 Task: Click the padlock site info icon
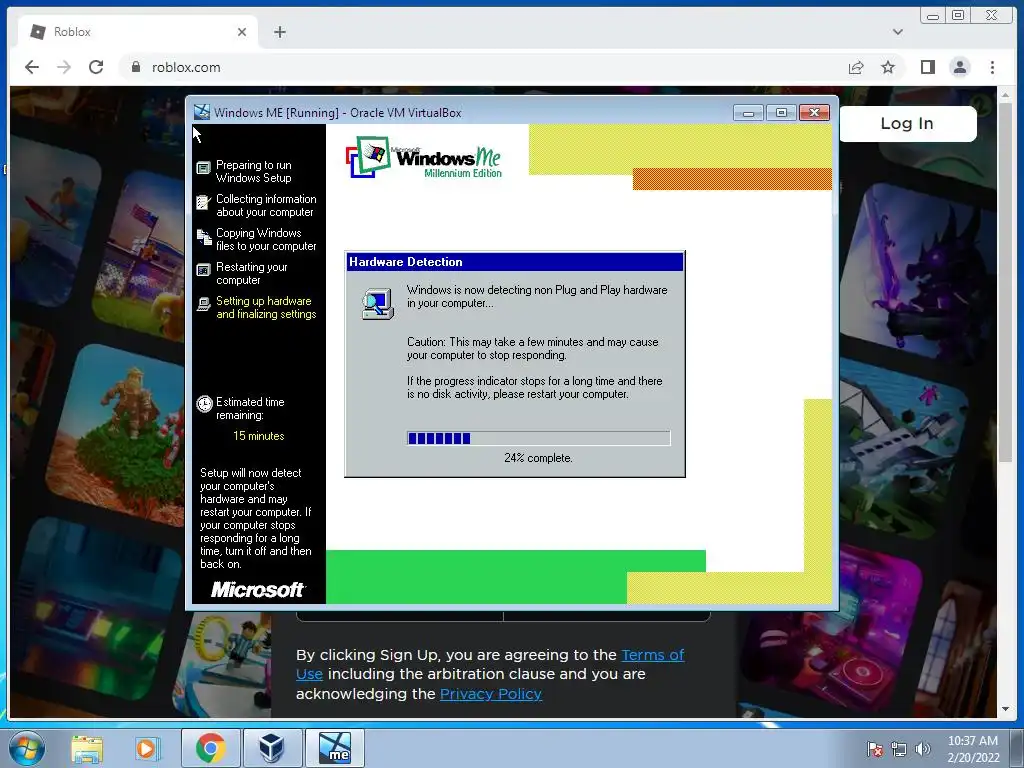click(x=136, y=67)
